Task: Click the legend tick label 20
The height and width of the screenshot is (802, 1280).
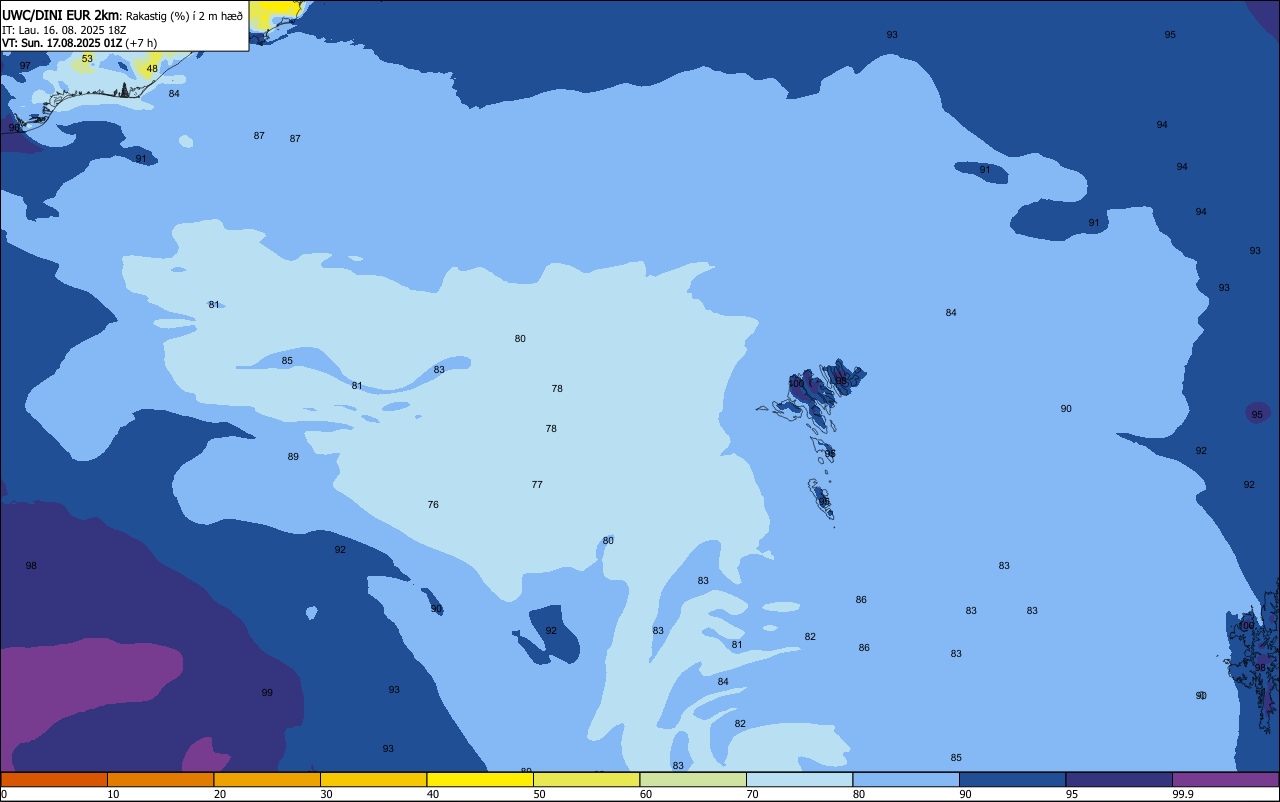Action: [x=220, y=794]
